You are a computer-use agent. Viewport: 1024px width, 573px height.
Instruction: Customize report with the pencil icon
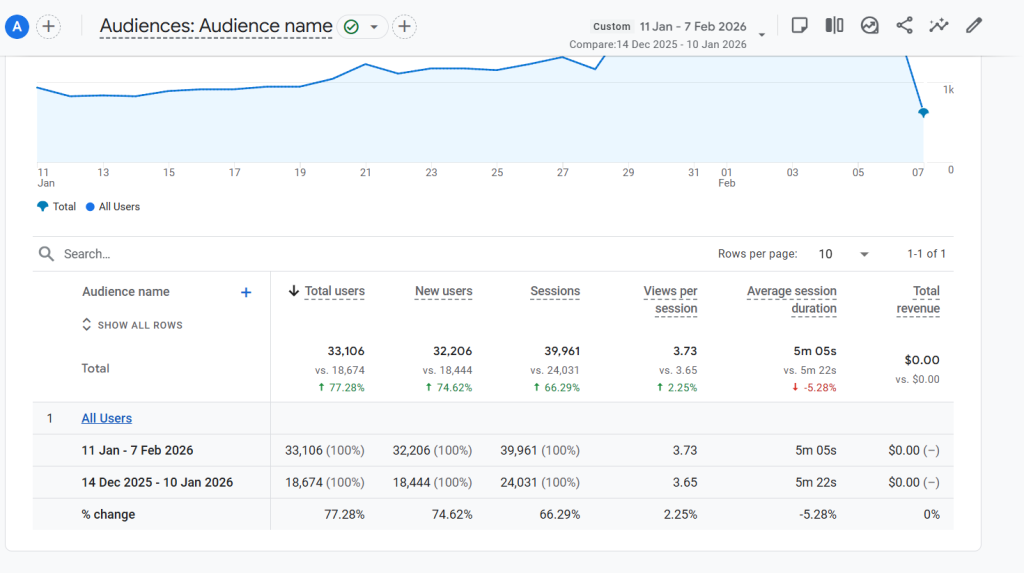pyautogui.click(x=973, y=26)
